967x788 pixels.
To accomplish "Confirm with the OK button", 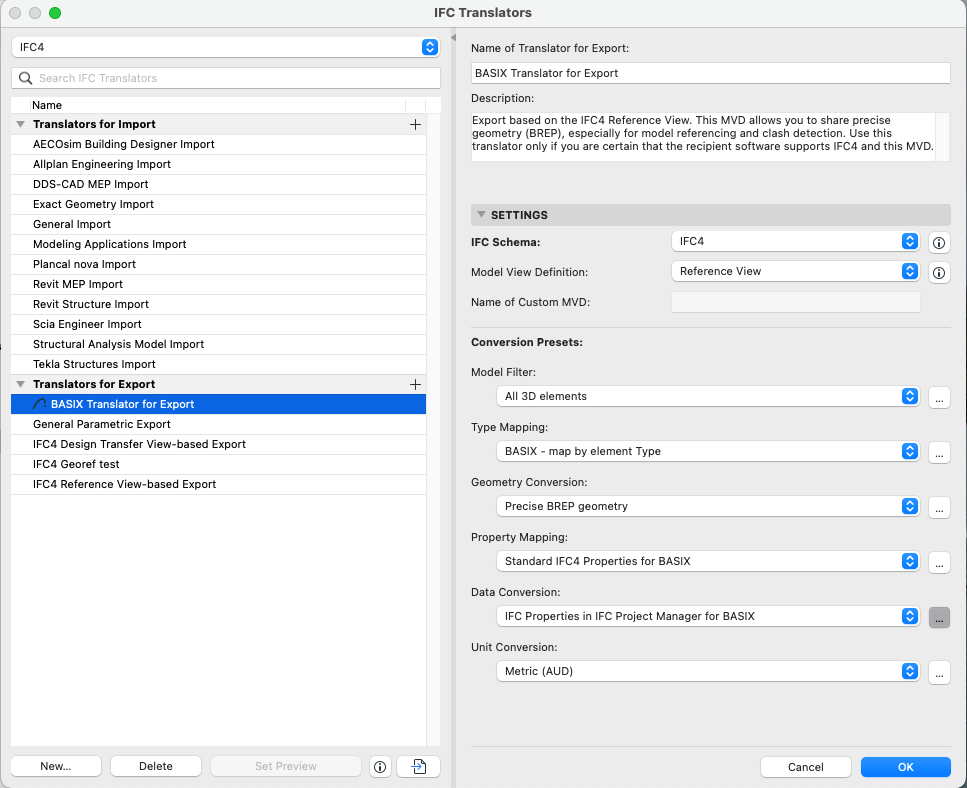I will [905, 767].
